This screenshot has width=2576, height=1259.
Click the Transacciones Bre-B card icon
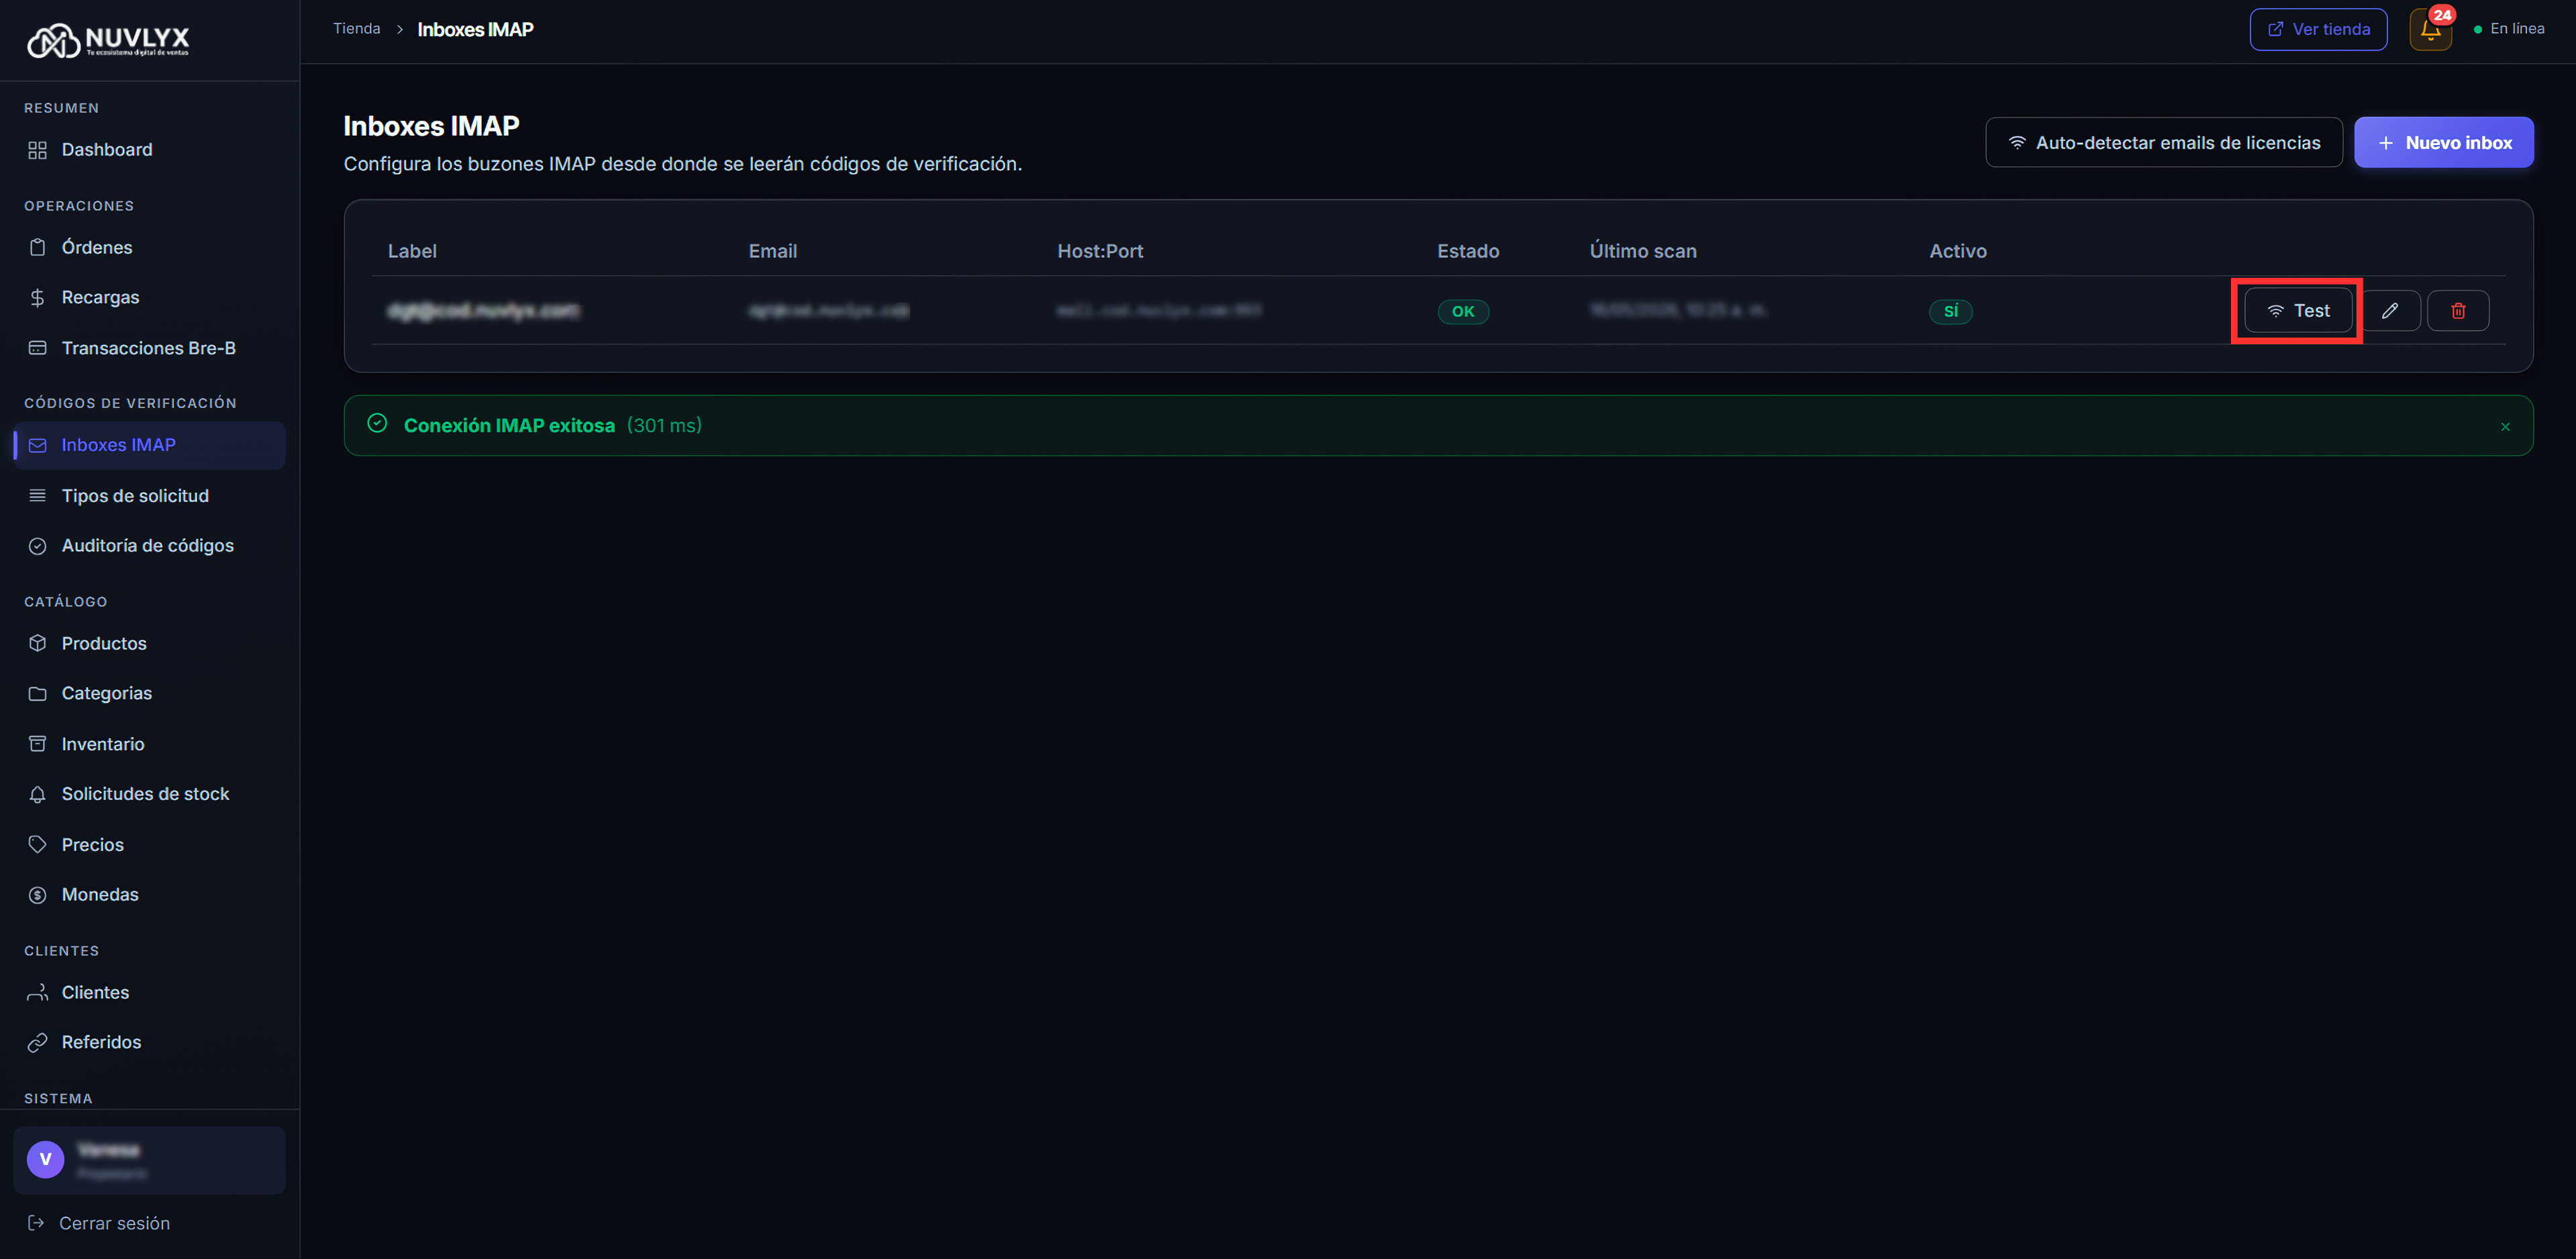coord(37,348)
